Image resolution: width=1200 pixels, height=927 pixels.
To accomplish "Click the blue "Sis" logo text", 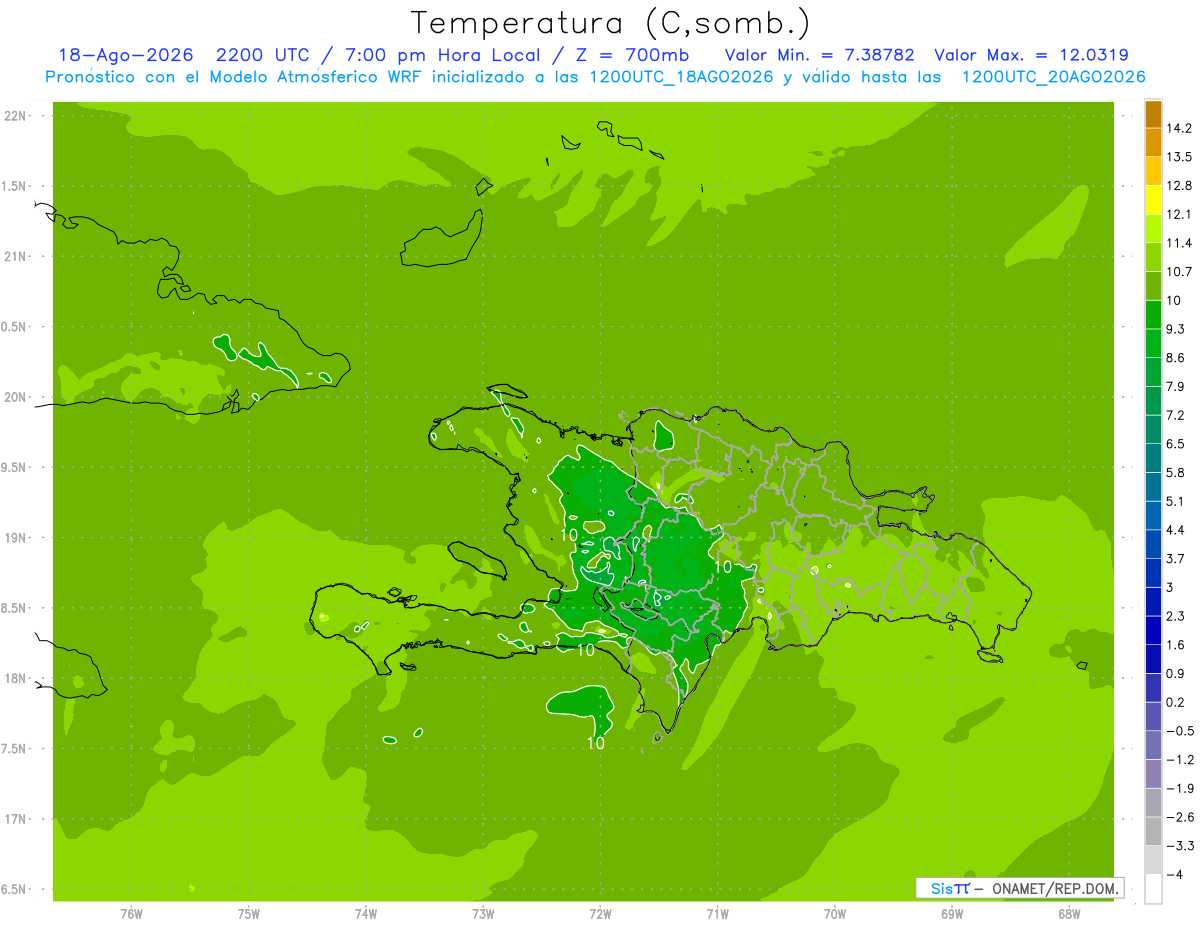I will click(x=940, y=888).
